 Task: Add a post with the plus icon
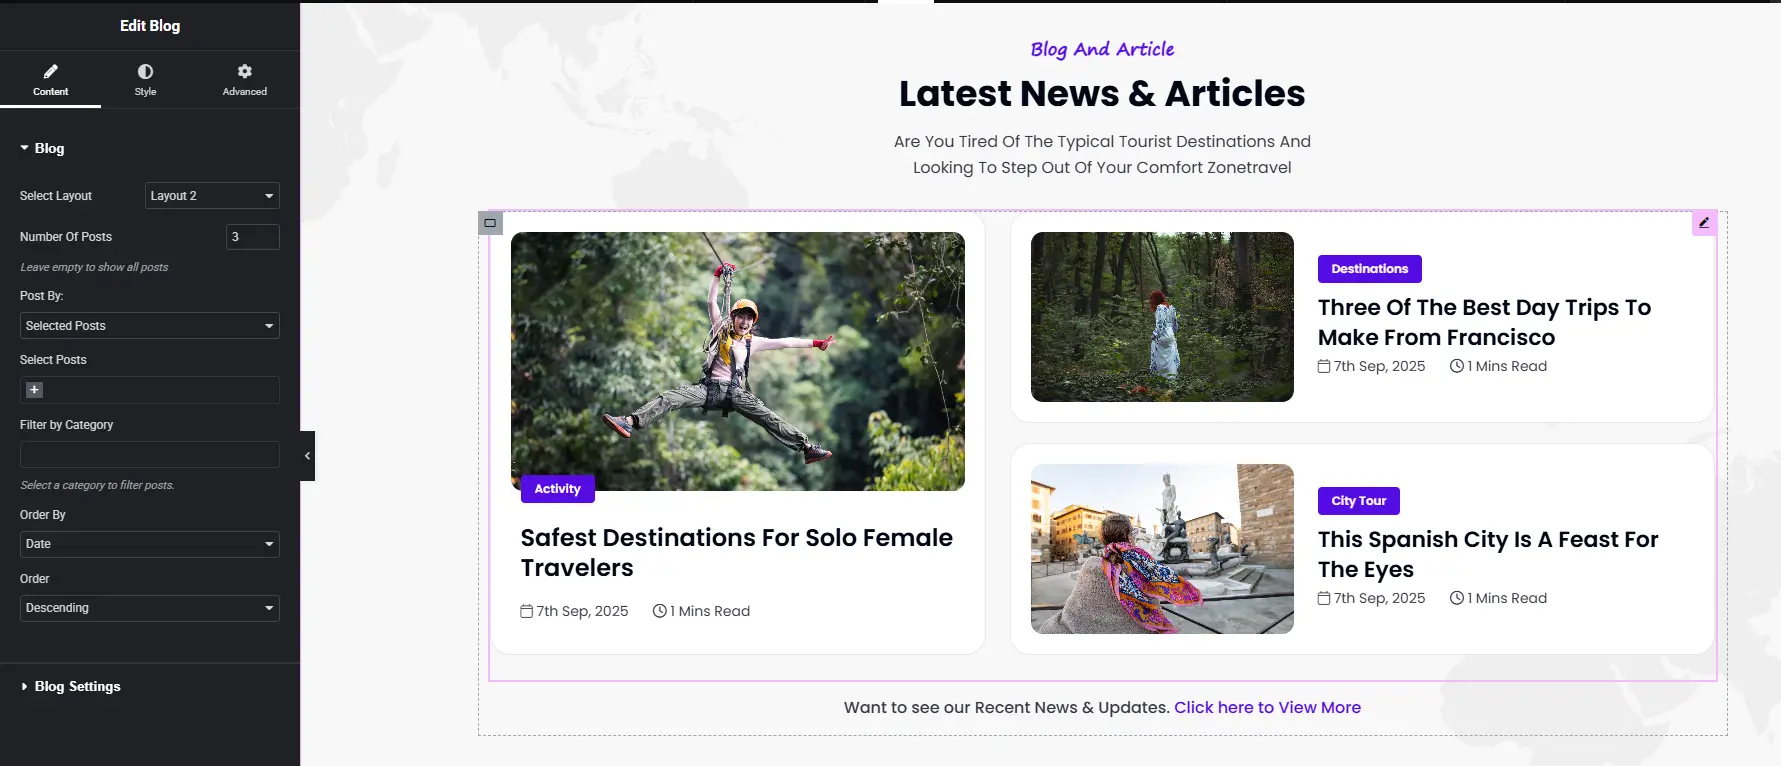34,390
